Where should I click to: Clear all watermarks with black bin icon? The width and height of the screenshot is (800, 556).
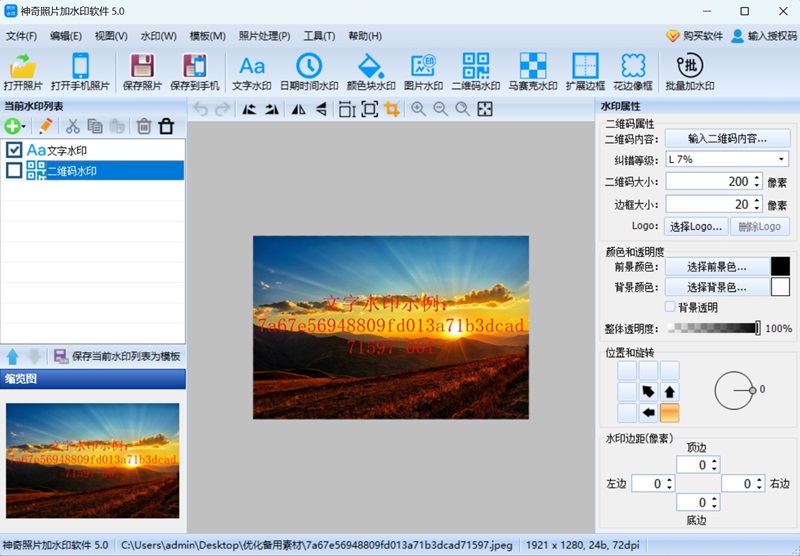(x=166, y=126)
